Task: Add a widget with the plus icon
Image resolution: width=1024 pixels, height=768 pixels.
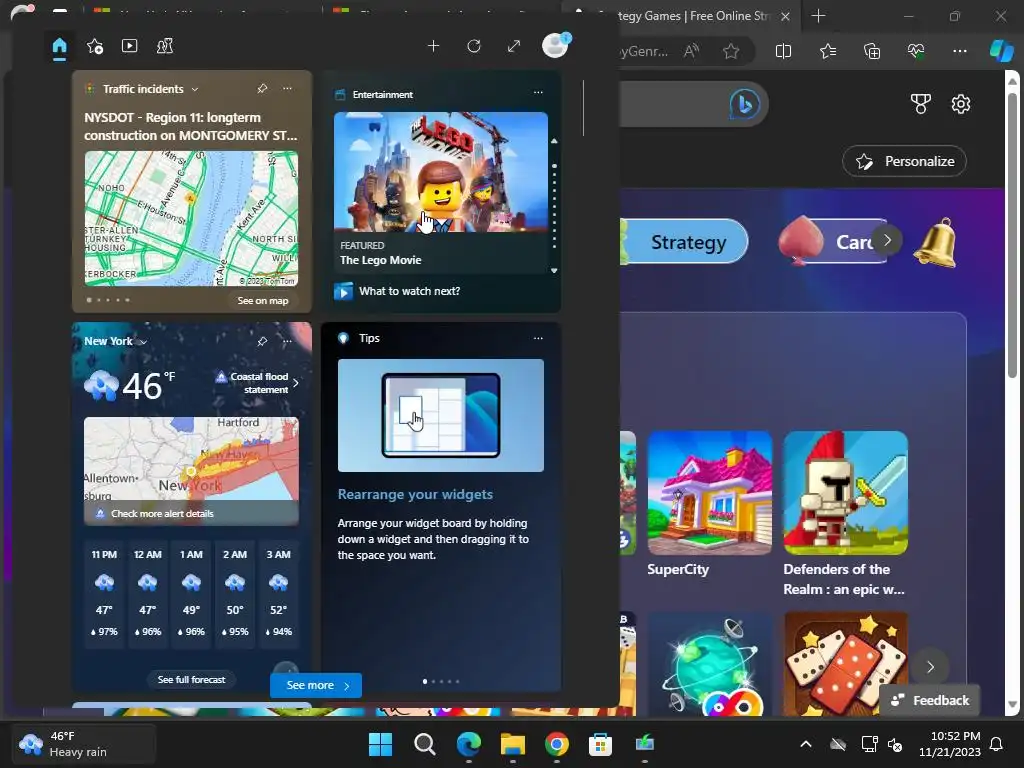Action: click(x=433, y=46)
